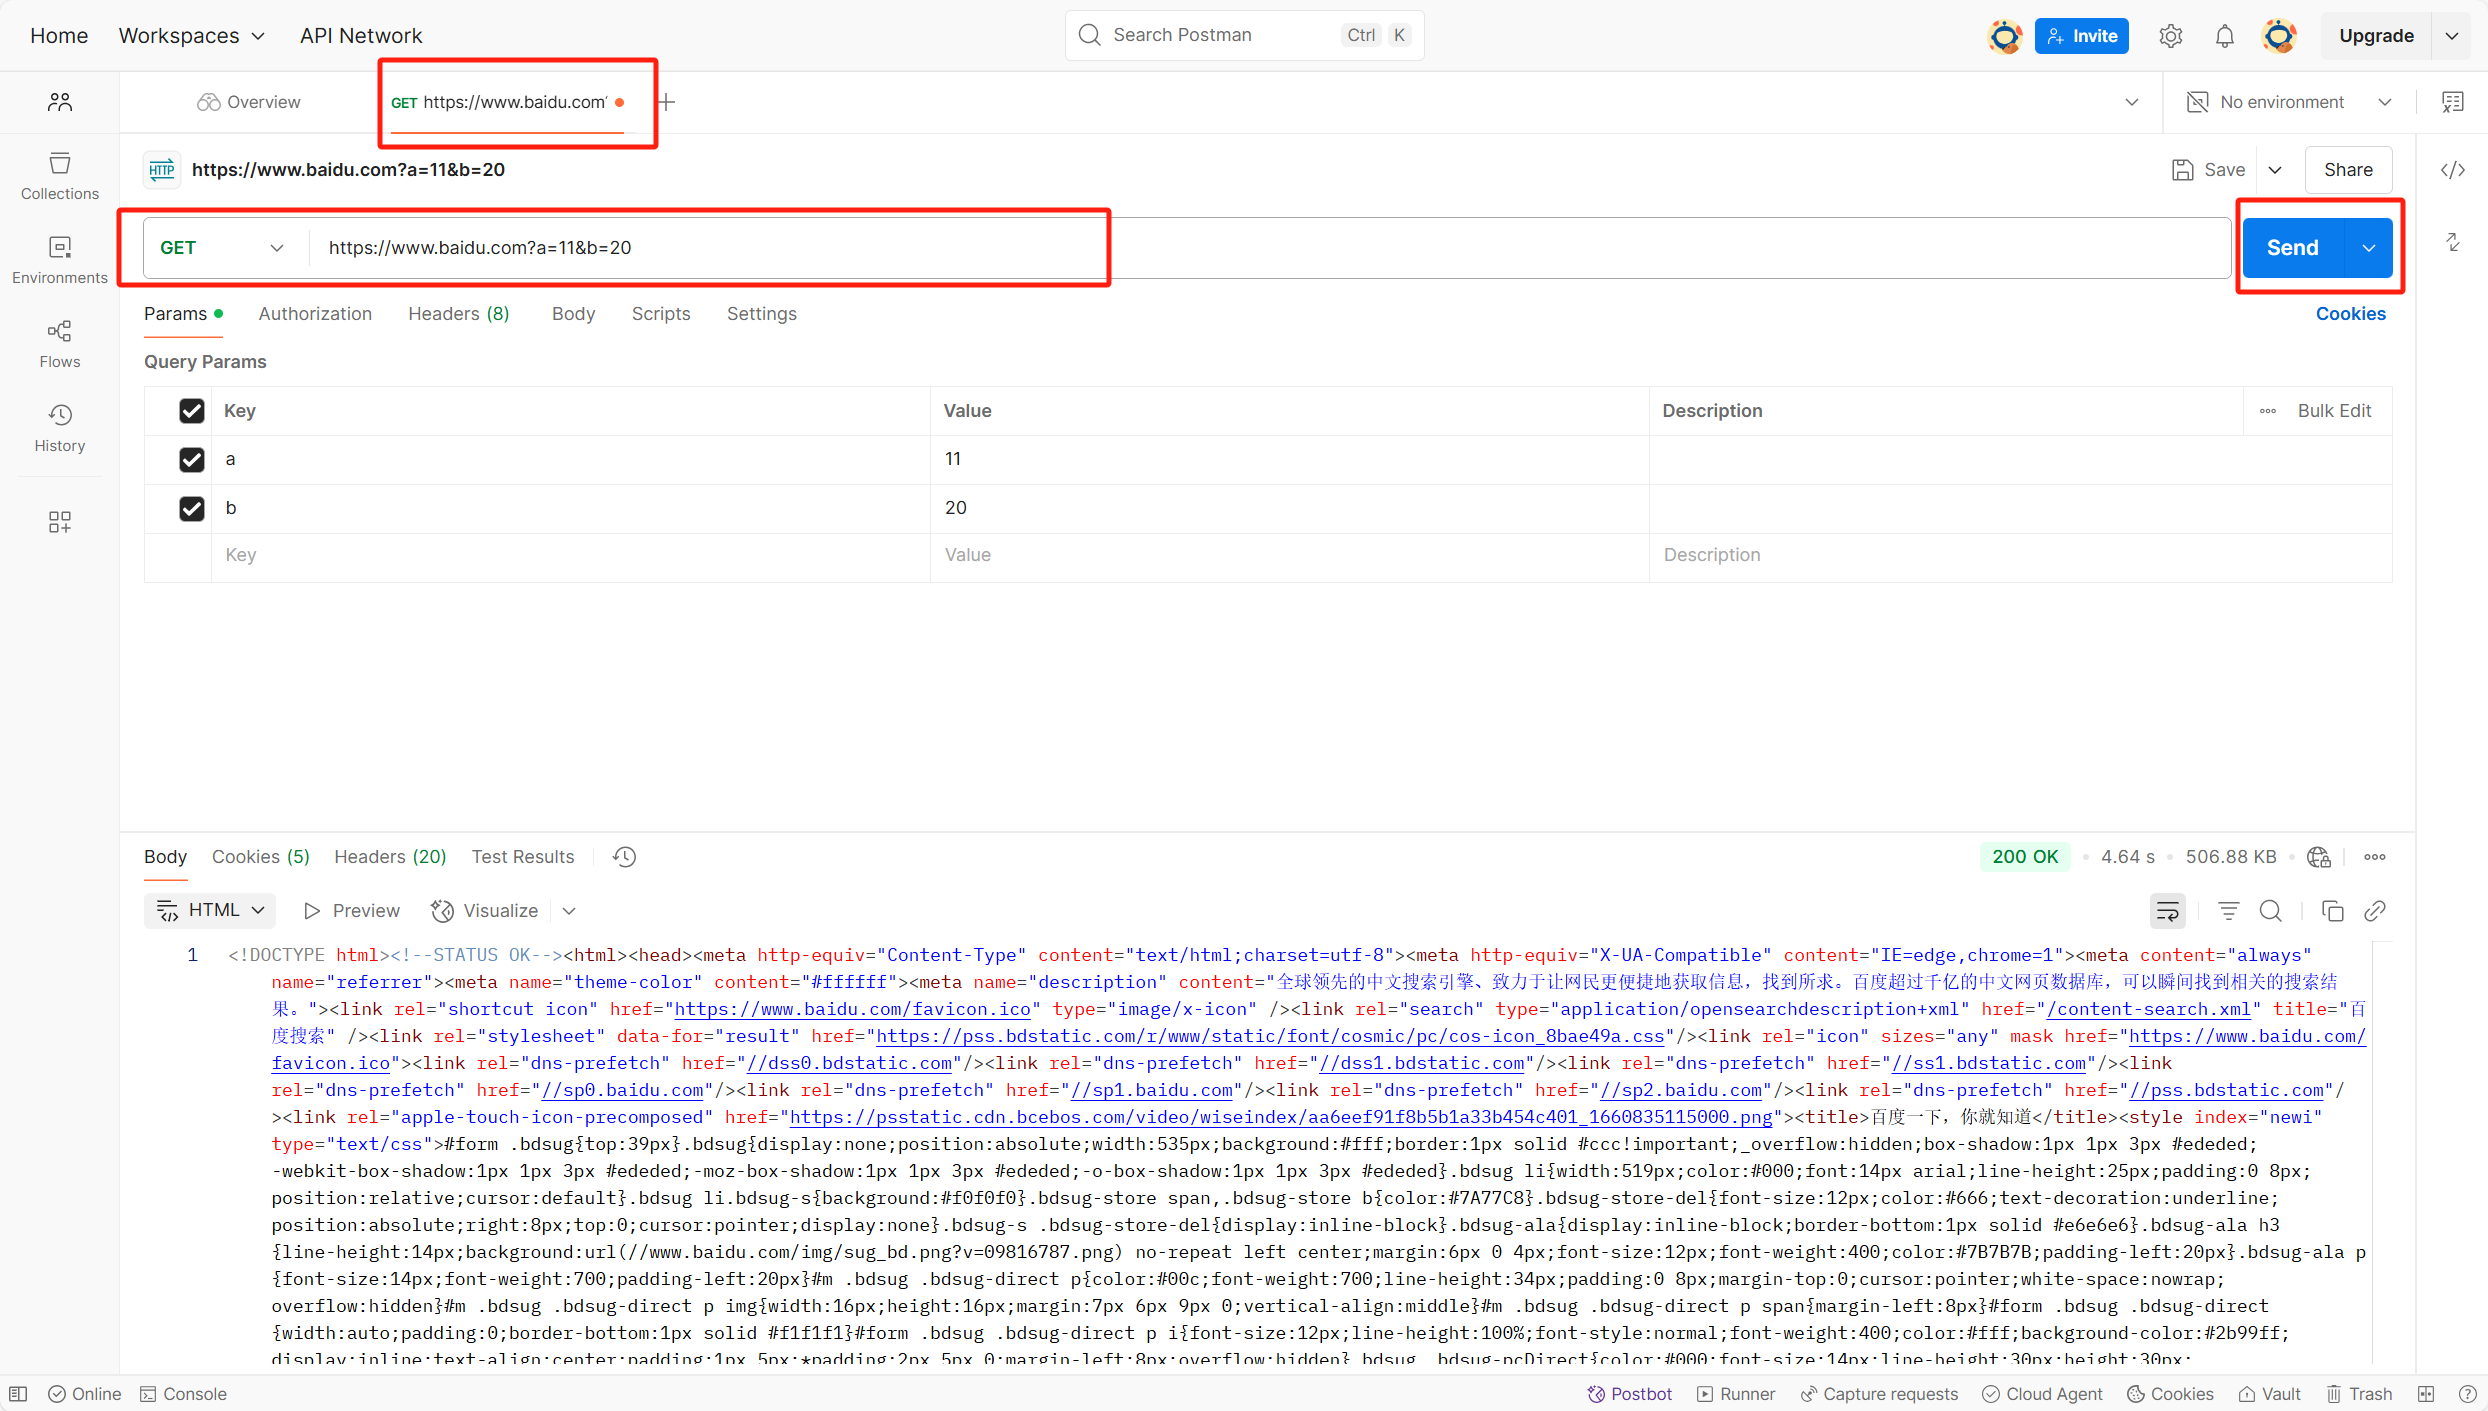Open the response Headers (20) tab
Screen dimensions: 2488x1411
[389, 857]
